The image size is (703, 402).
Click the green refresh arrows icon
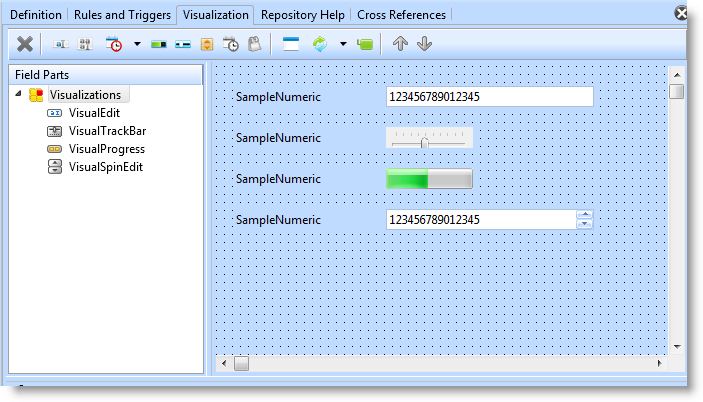[x=320, y=44]
